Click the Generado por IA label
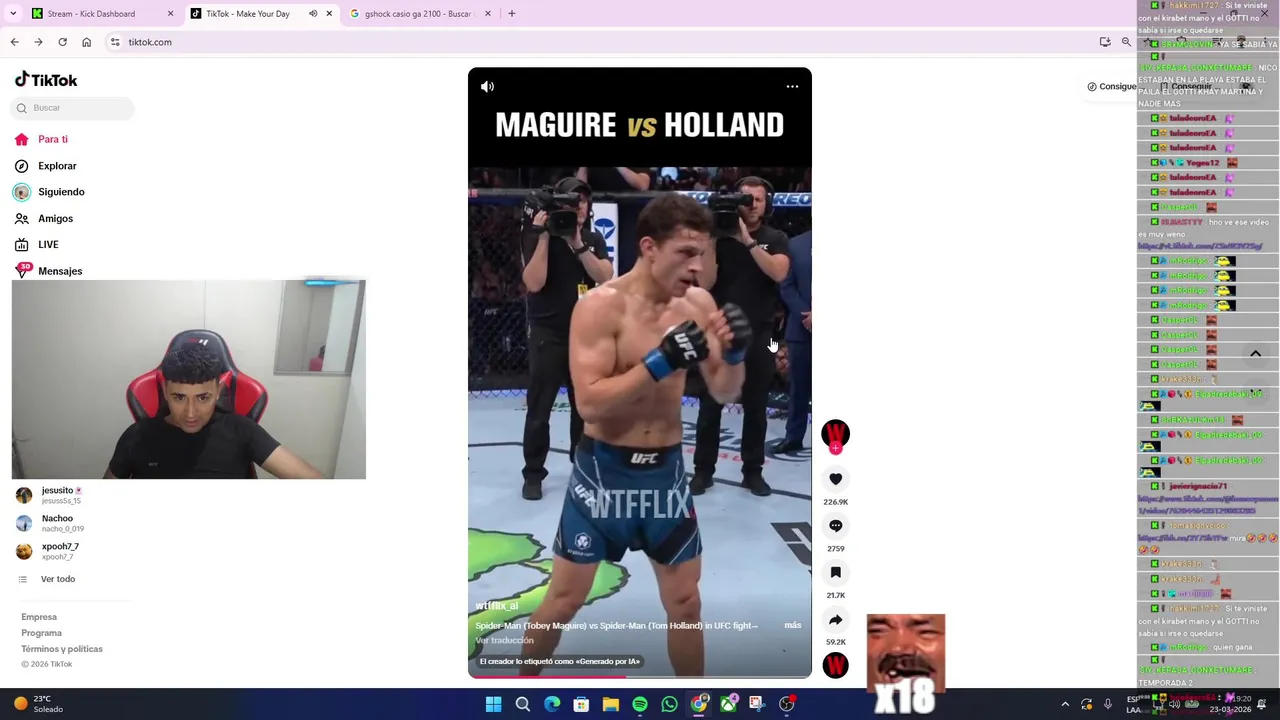The image size is (1280, 720). click(559, 662)
